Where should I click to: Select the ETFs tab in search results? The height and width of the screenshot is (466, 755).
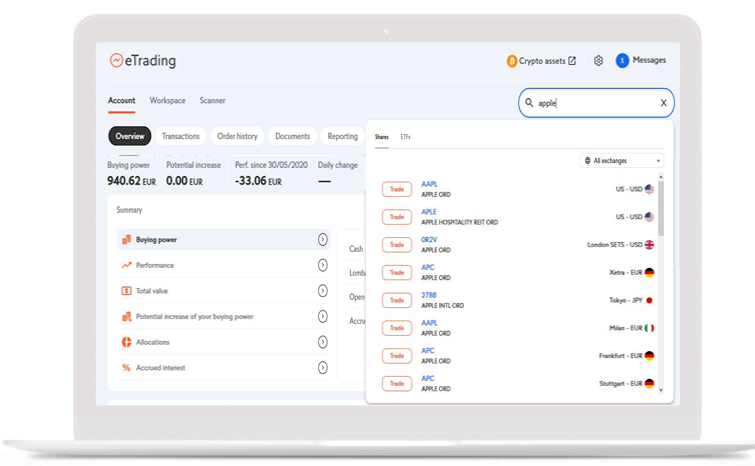click(x=405, y=137)
